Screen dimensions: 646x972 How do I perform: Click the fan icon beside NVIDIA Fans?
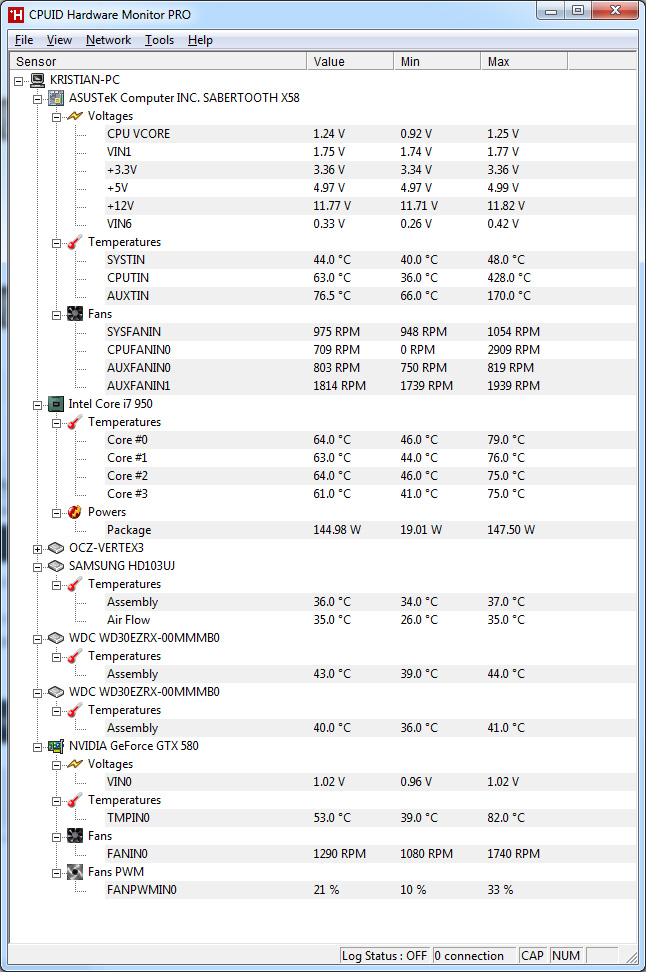click(75, 836)
